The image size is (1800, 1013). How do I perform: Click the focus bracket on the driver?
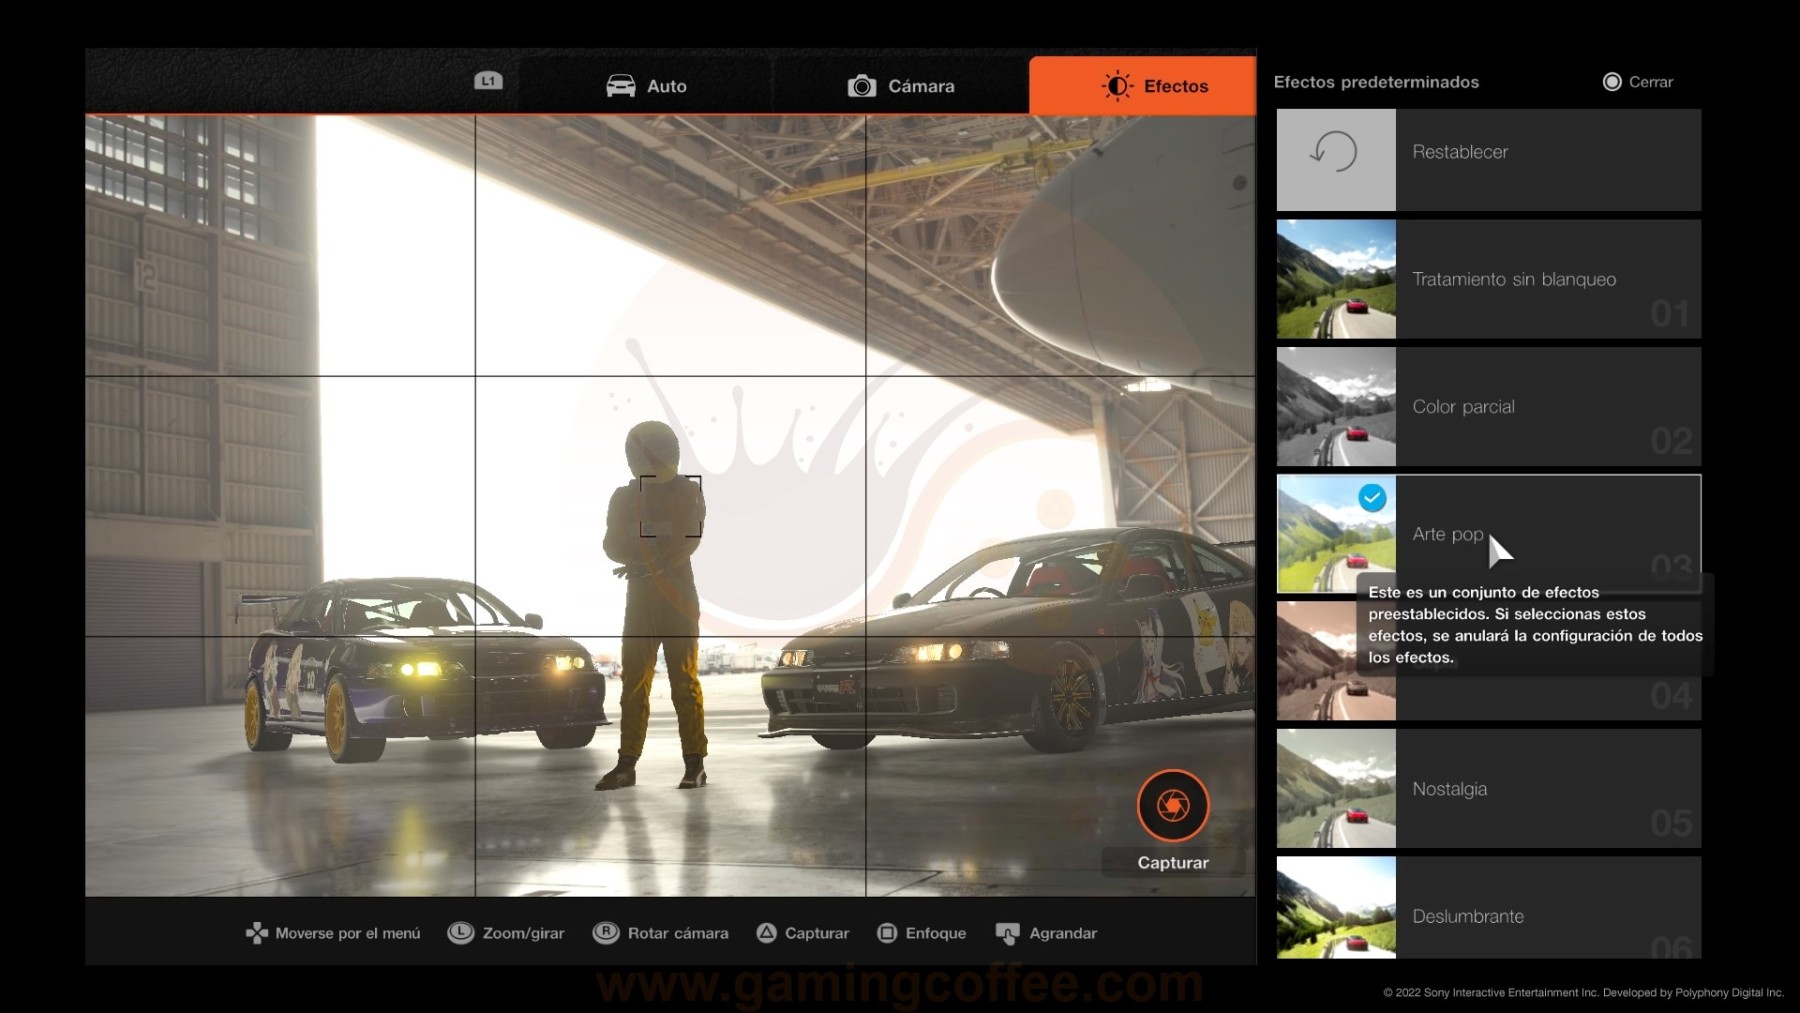670,506
